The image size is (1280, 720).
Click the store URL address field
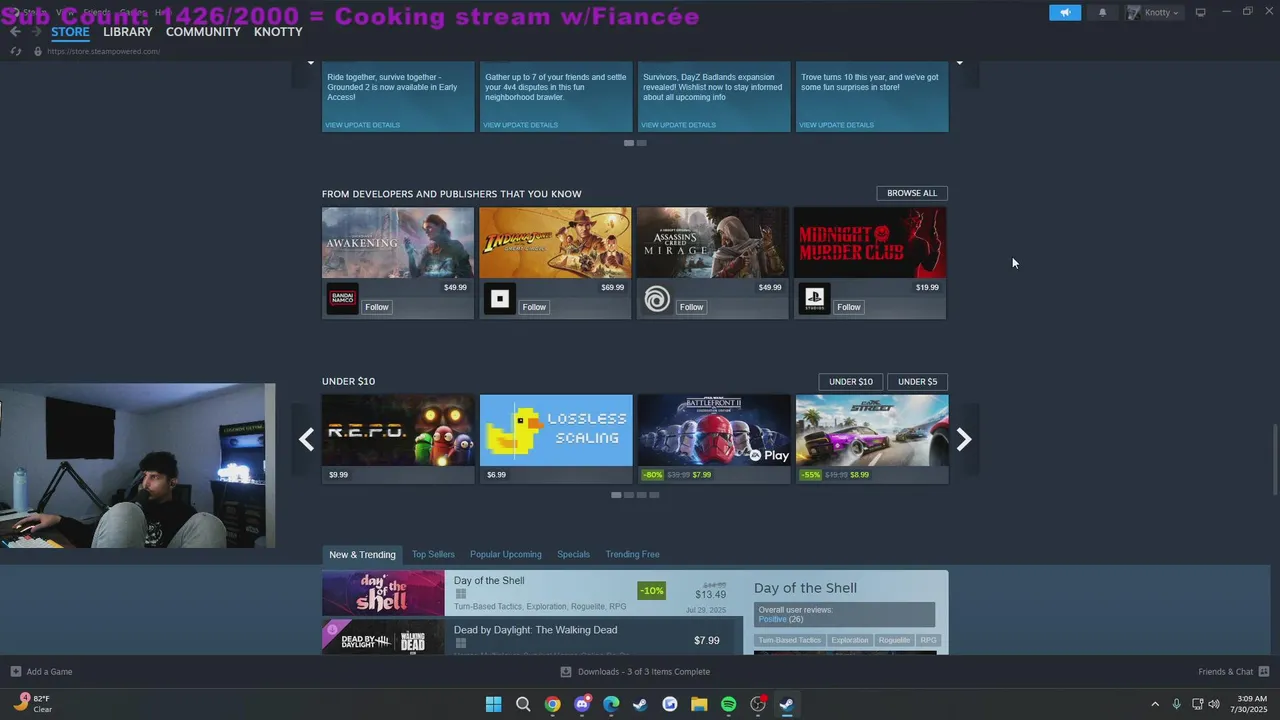[x=103, y=51]
